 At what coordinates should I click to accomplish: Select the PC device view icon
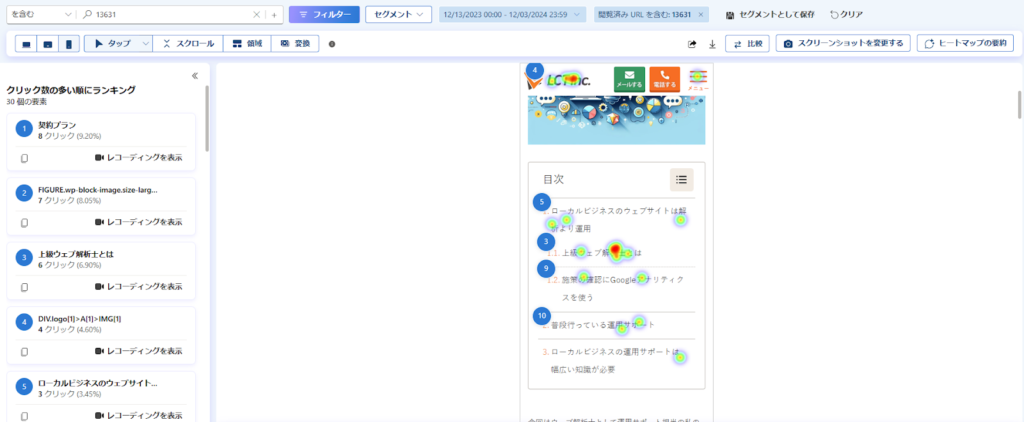click(x=26, y=44)
